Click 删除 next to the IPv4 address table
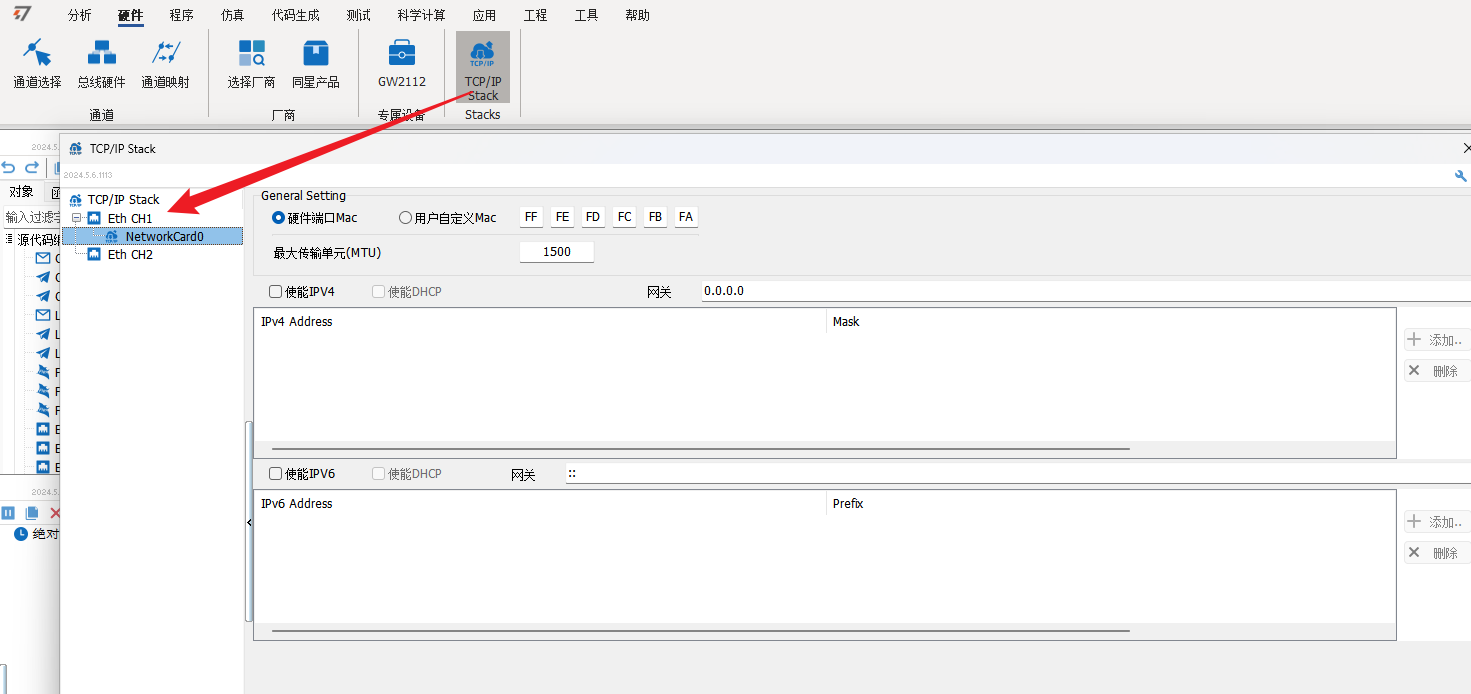The height and width of the screenshot is (694, 1471). tap(1437, 370)
